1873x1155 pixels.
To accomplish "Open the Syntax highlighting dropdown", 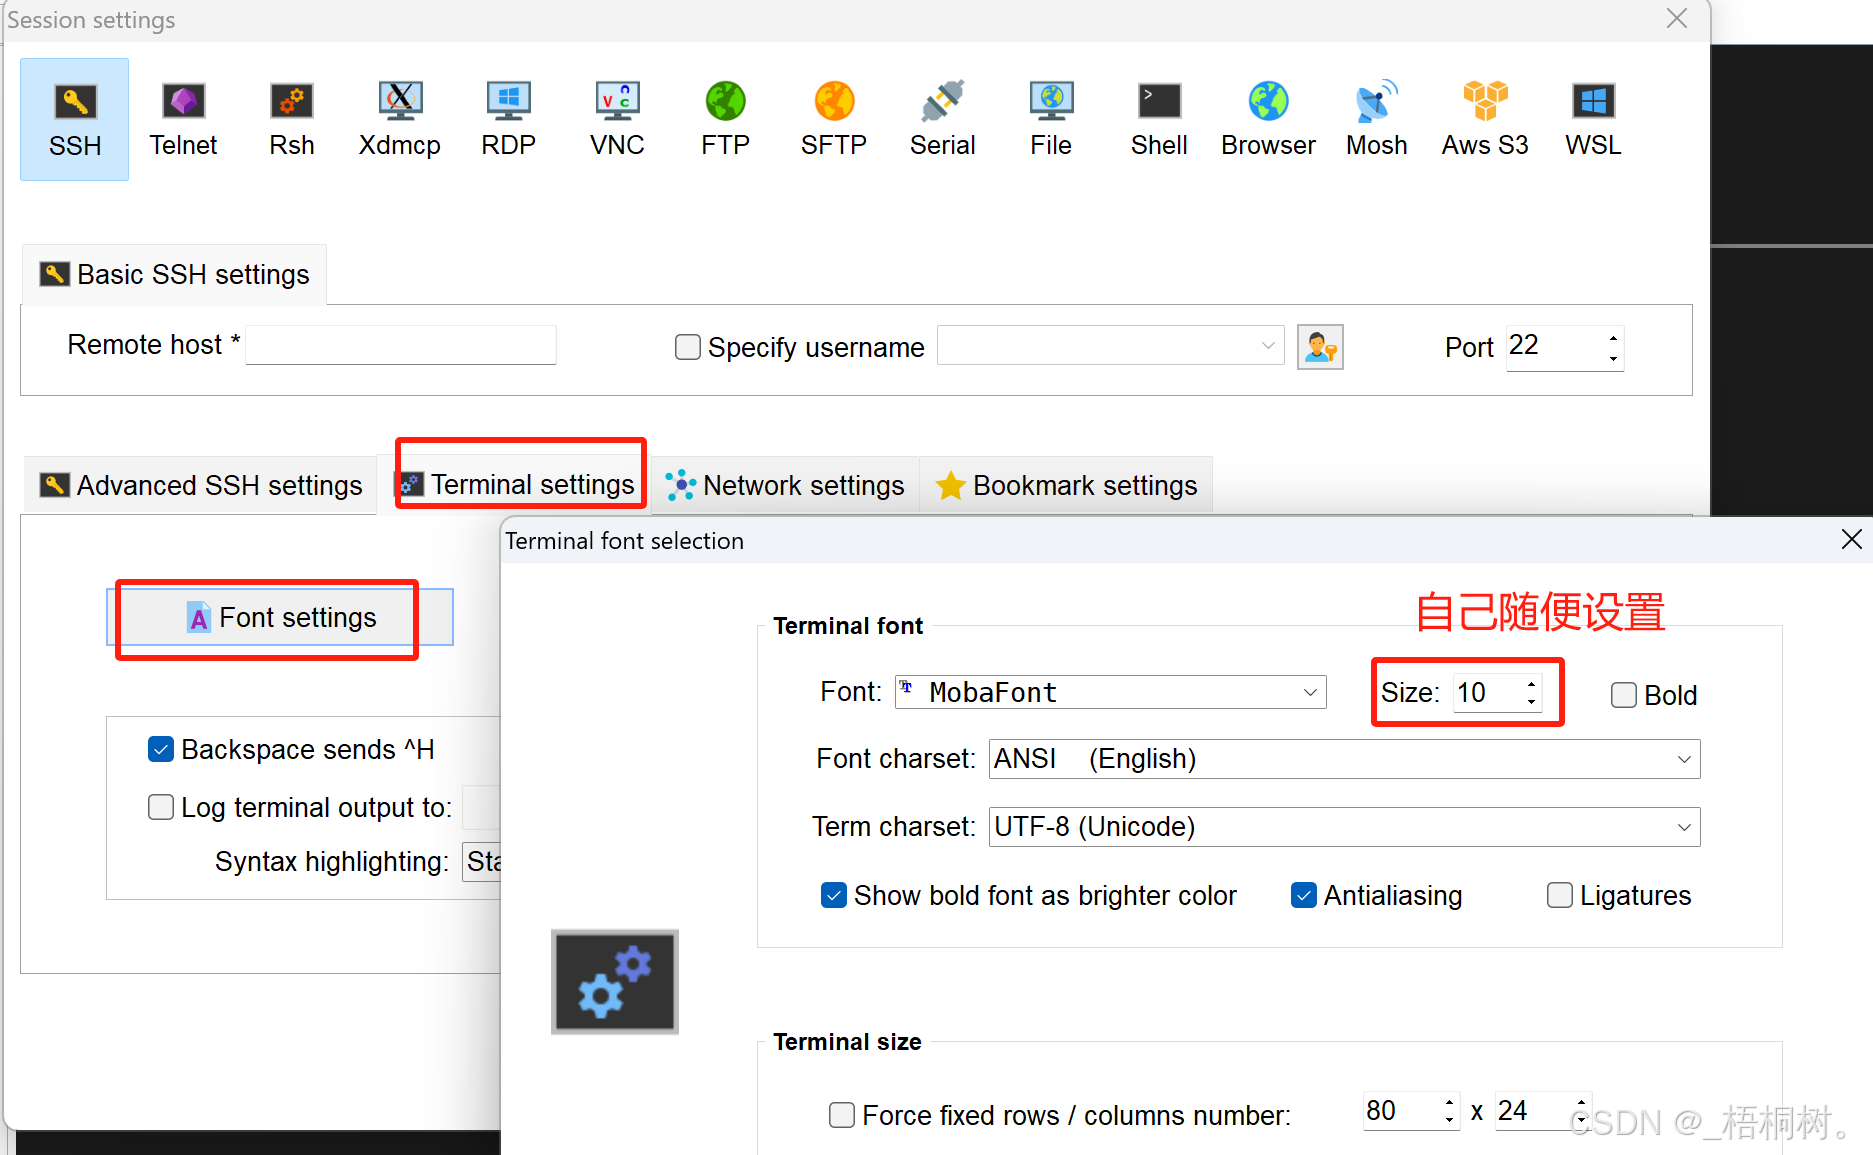I will pos(482,861).
